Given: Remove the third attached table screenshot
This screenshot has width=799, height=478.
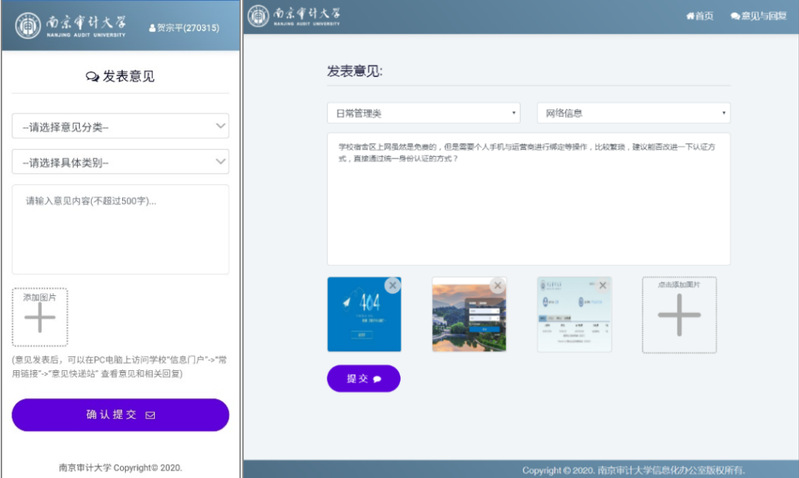Looking at the screenshot, I should point(602,285).
